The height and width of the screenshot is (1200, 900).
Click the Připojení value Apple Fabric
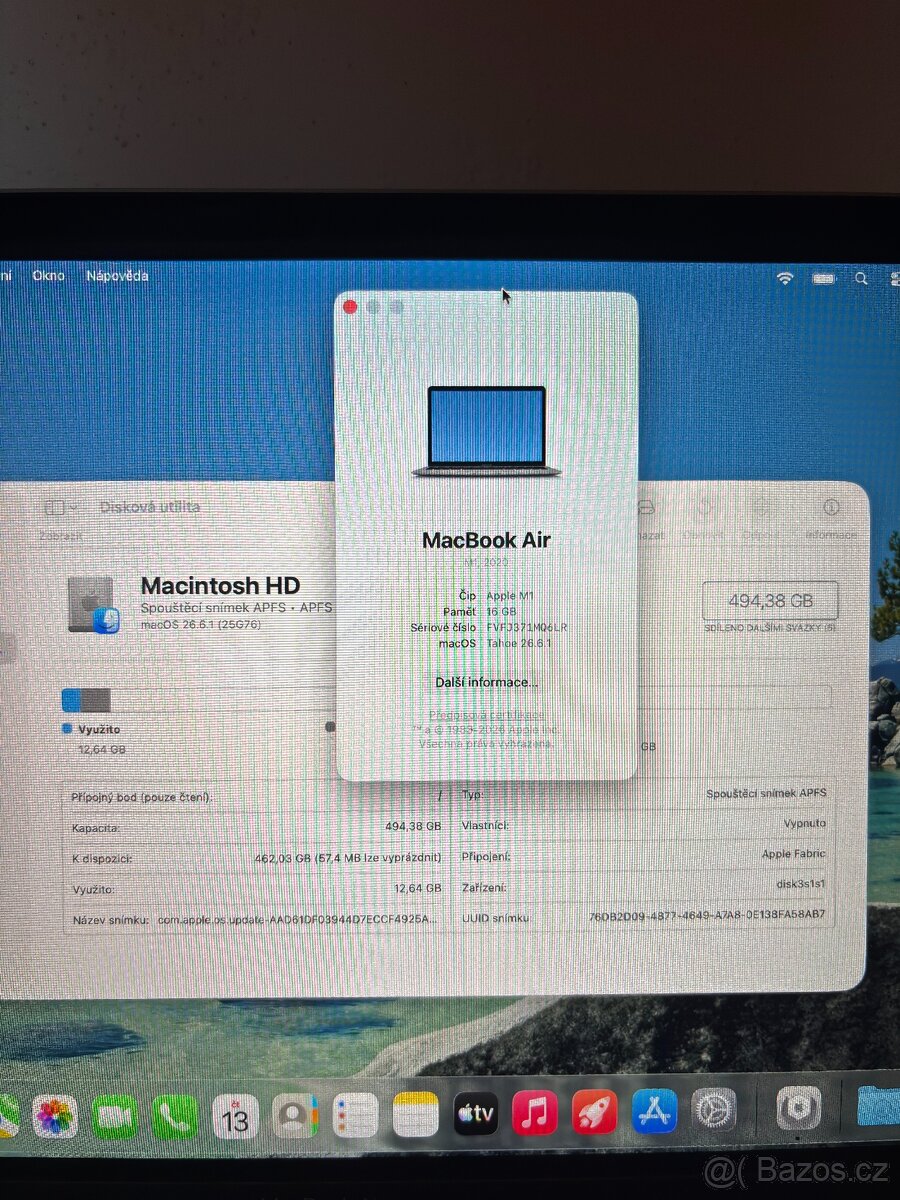[x=795, y=854]
